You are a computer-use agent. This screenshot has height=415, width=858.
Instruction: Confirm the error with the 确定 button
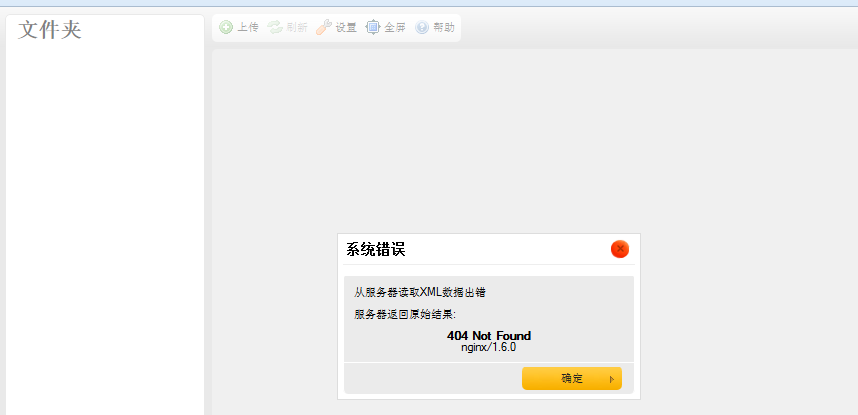pyautogui.click(x=572, y=378)
